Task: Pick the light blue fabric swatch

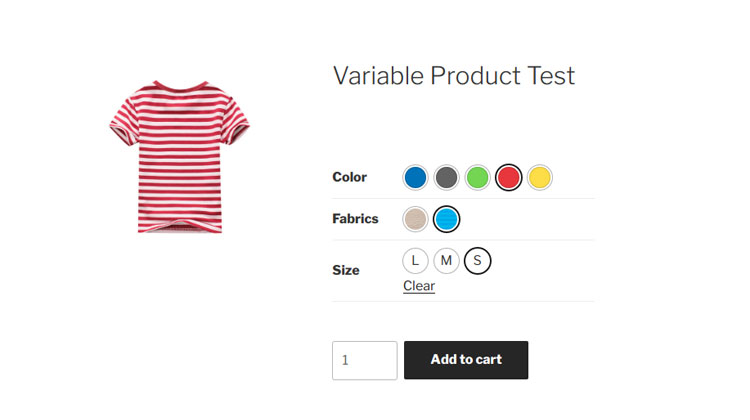Action: coord(446,219)
